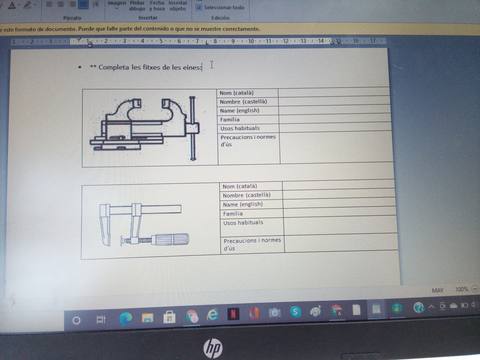Click 'Nombre (castellà)' in the first table
The image size is (480, 360).
tap(243, 102)
